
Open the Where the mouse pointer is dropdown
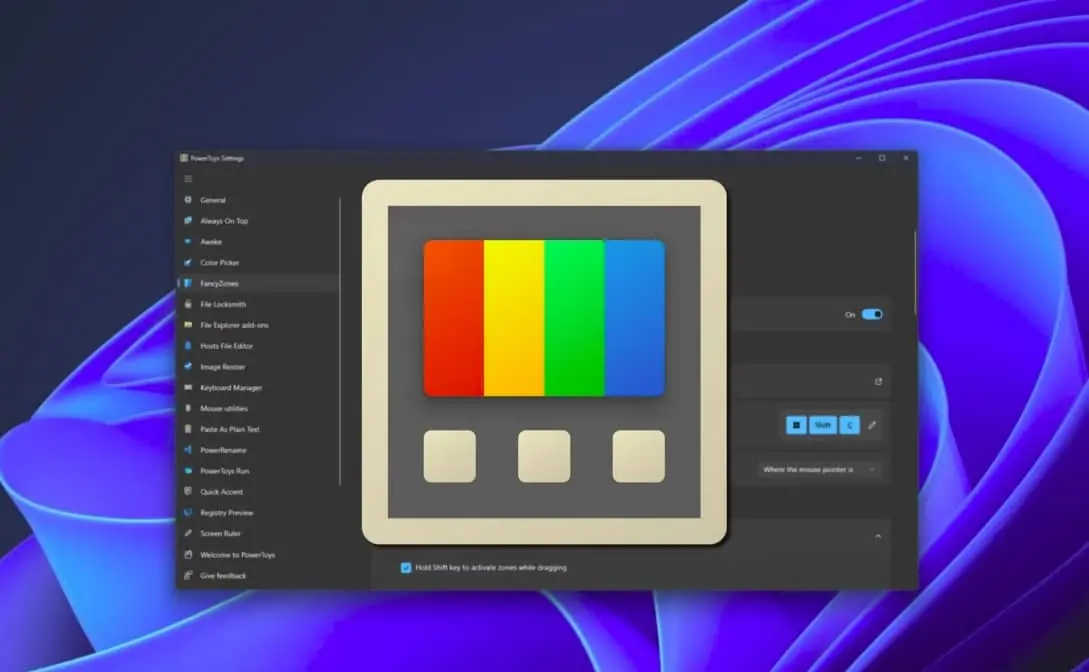(x=820, y=470)
